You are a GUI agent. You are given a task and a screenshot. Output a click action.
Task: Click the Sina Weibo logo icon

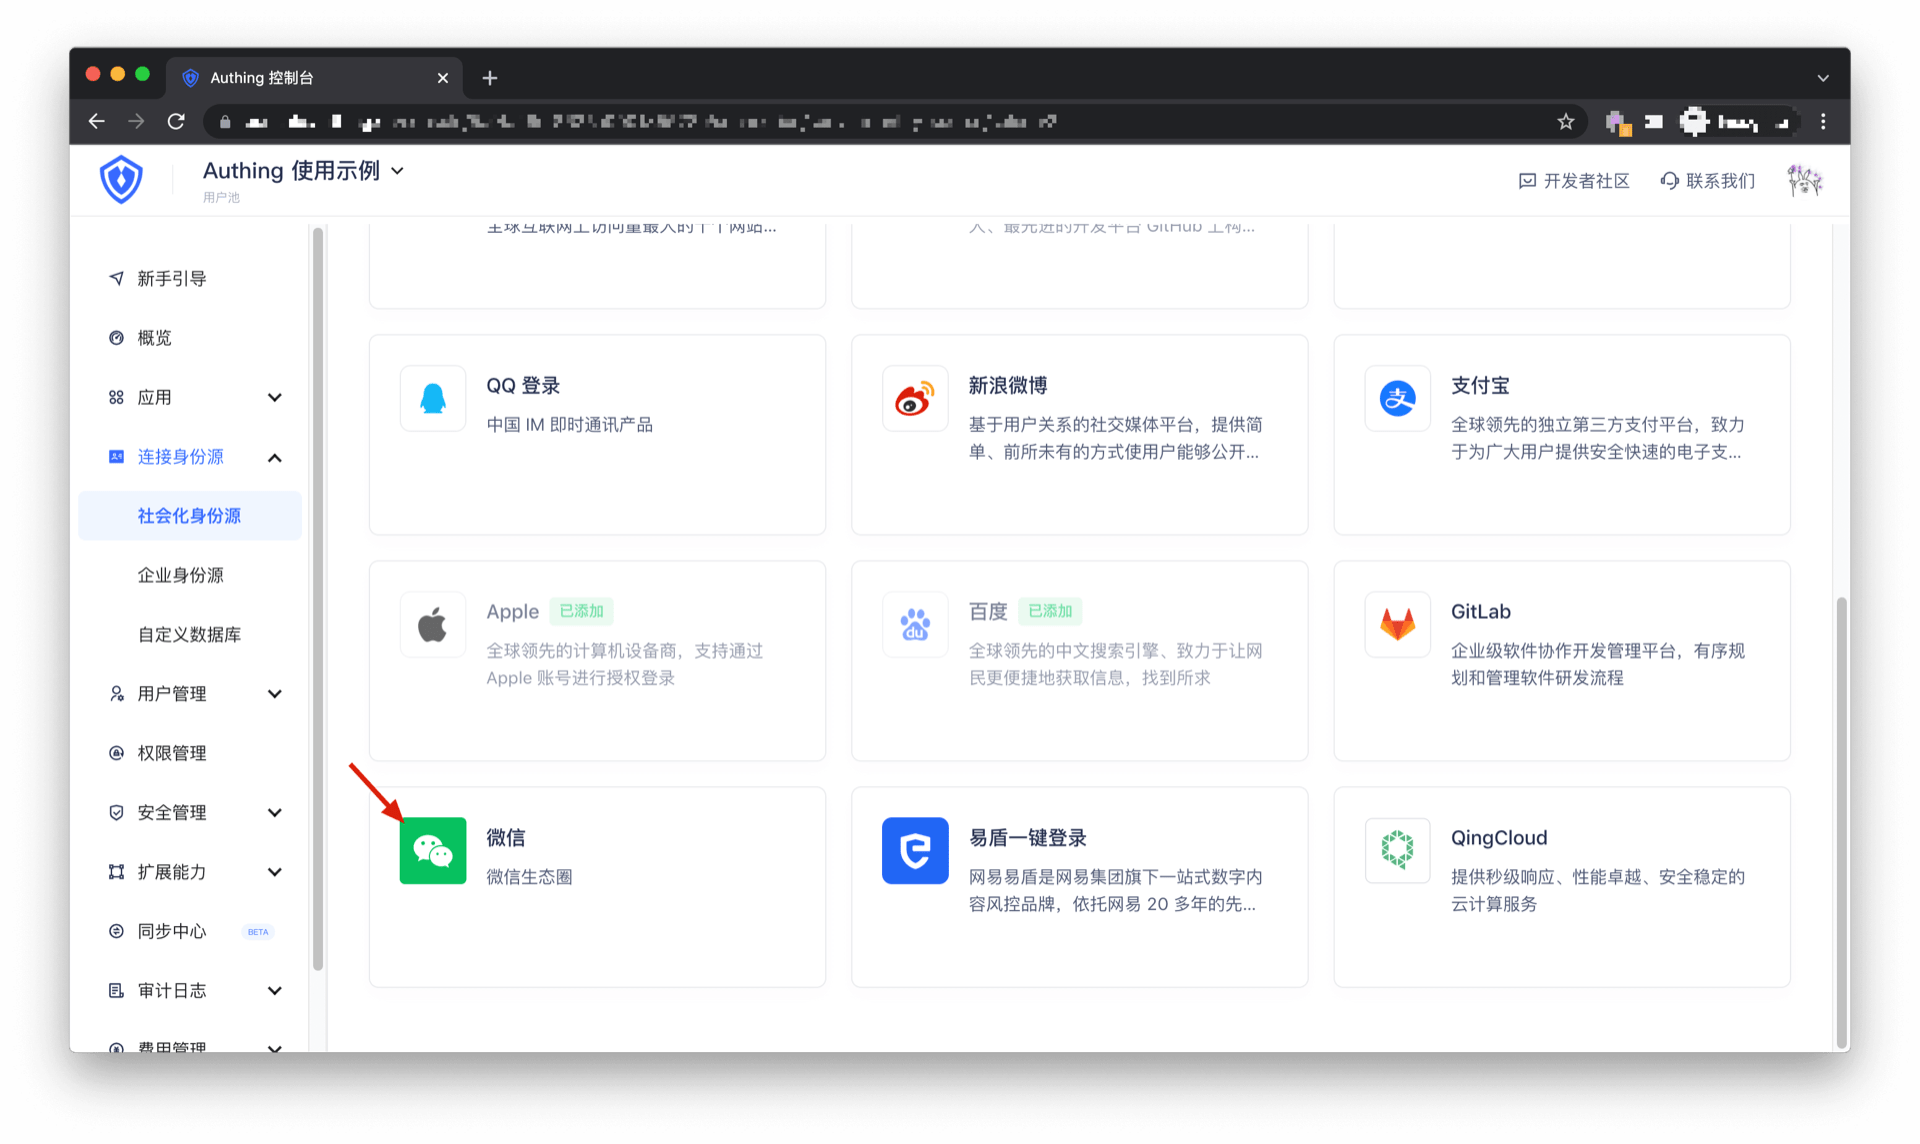[915, 398]
